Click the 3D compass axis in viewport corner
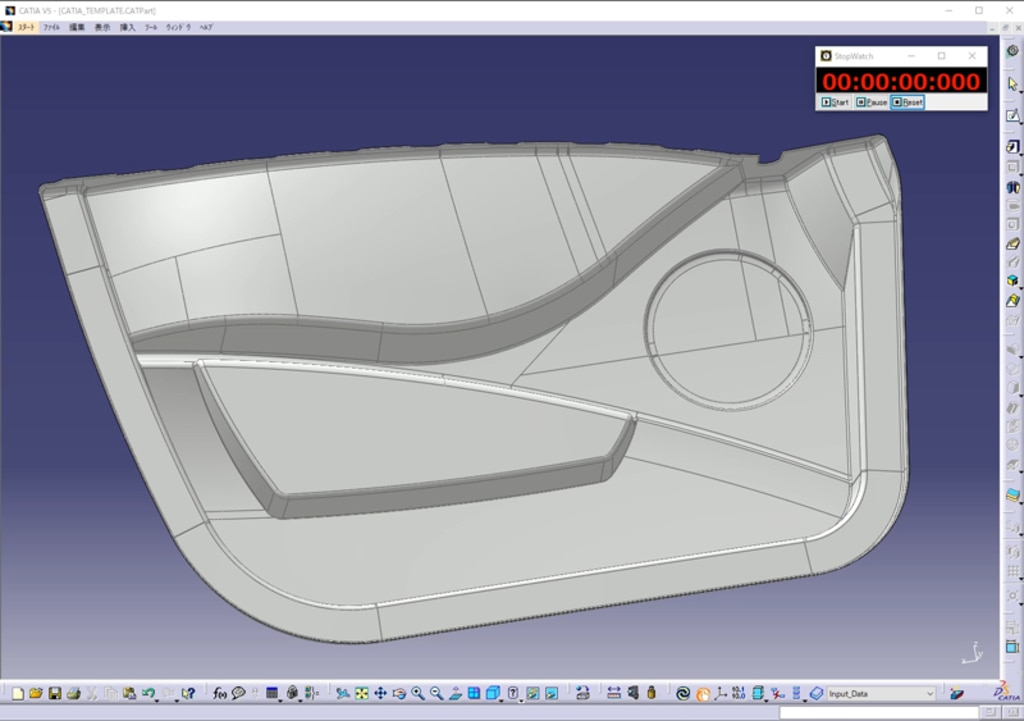This screenshot has height=721, width=1024. click(973, 652)
